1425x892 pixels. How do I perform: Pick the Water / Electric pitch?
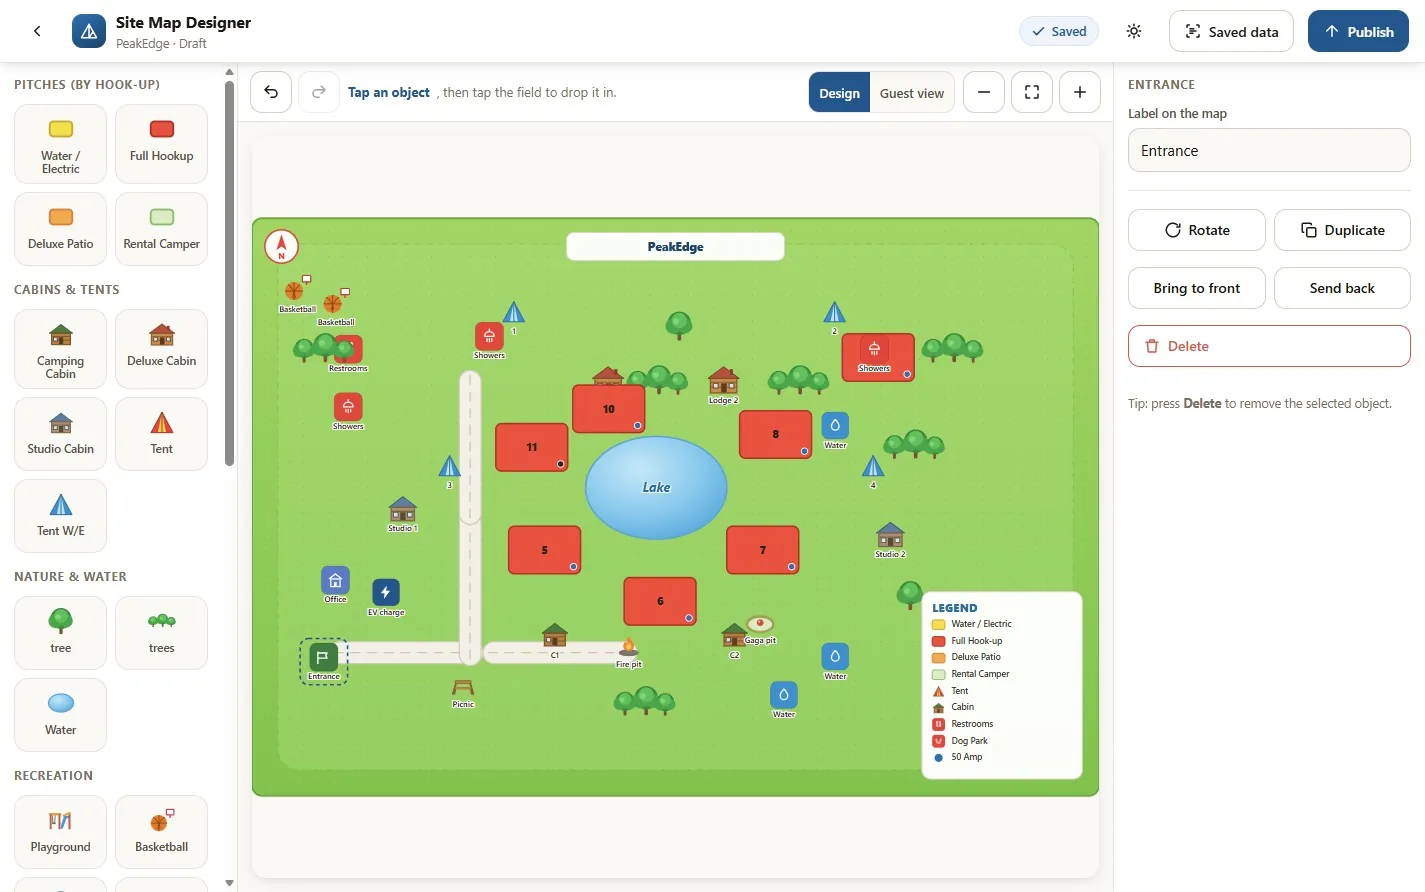coord(61,144)
